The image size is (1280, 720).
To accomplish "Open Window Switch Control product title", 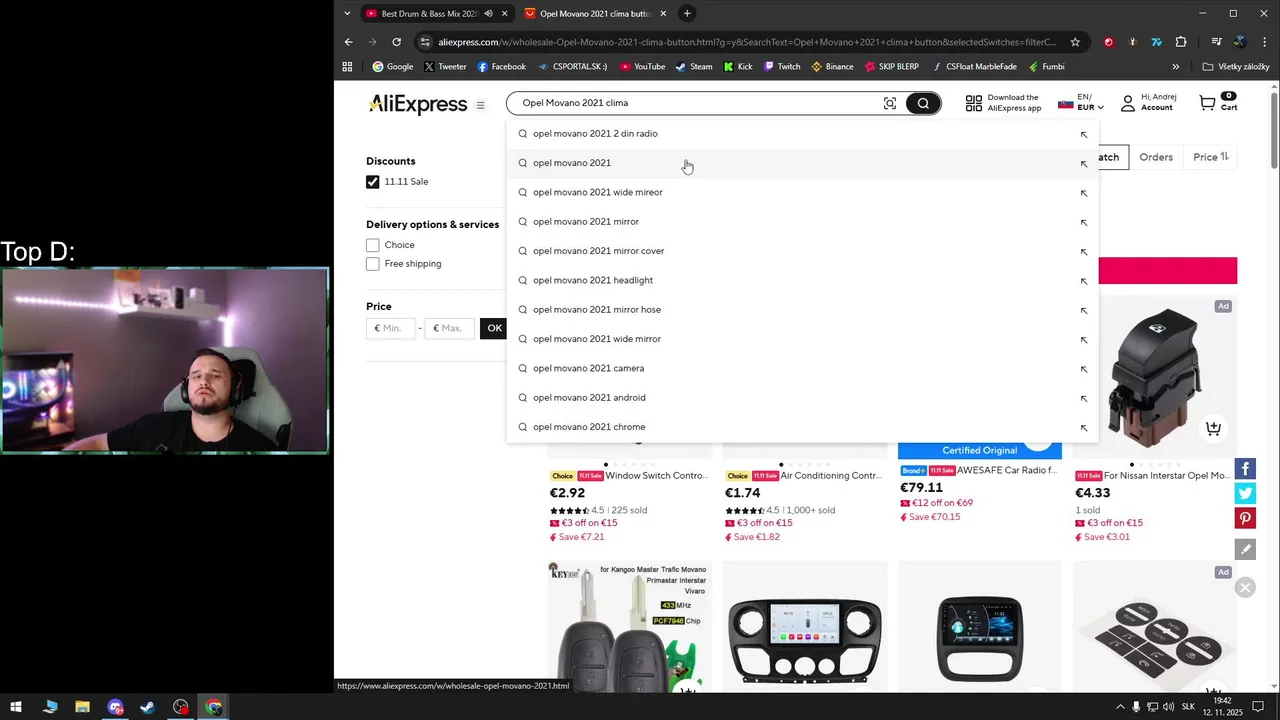I will (x=656, y=476).
